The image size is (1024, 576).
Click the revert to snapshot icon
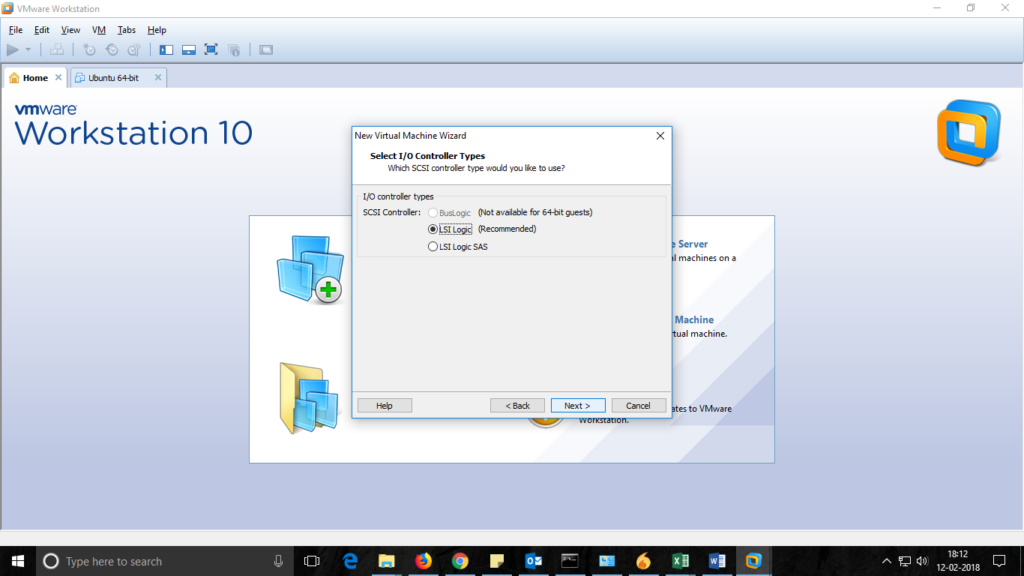[112, 50]
